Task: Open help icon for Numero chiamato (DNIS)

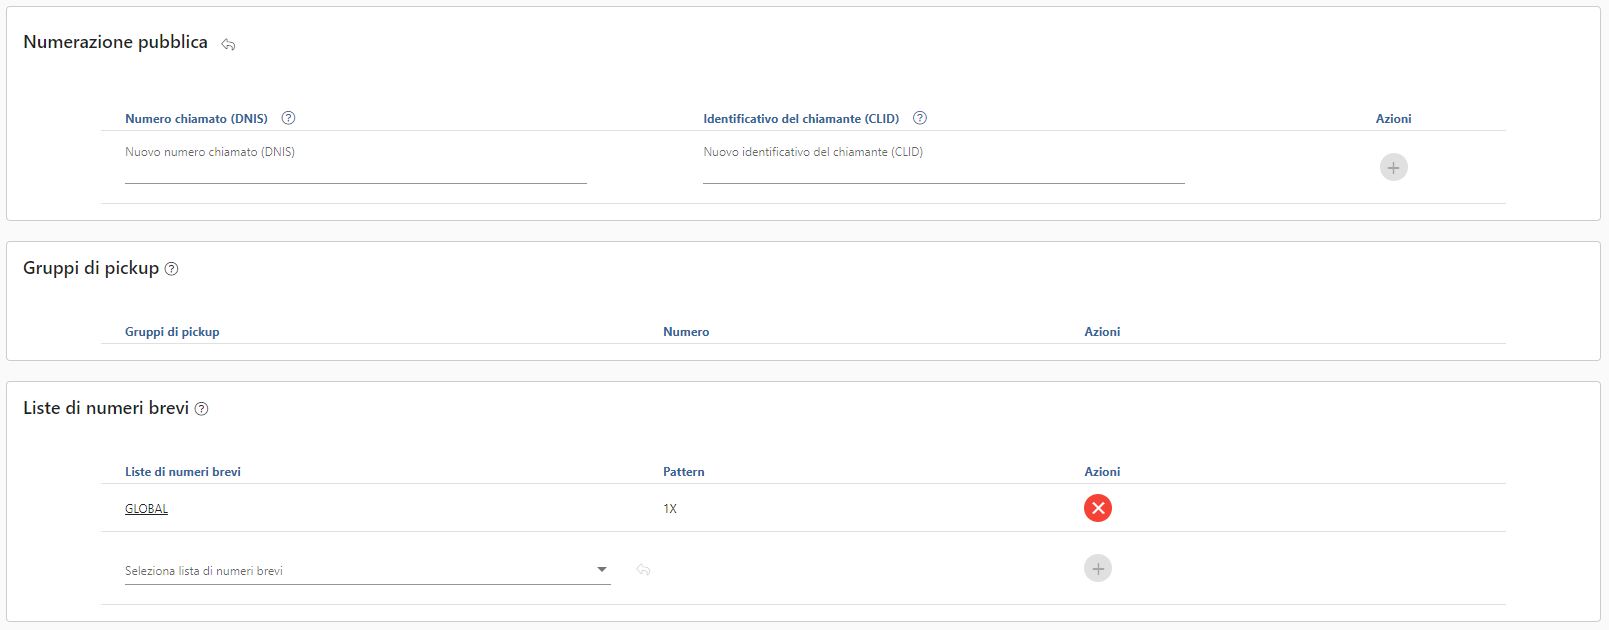Action: [x=288, y=118]
